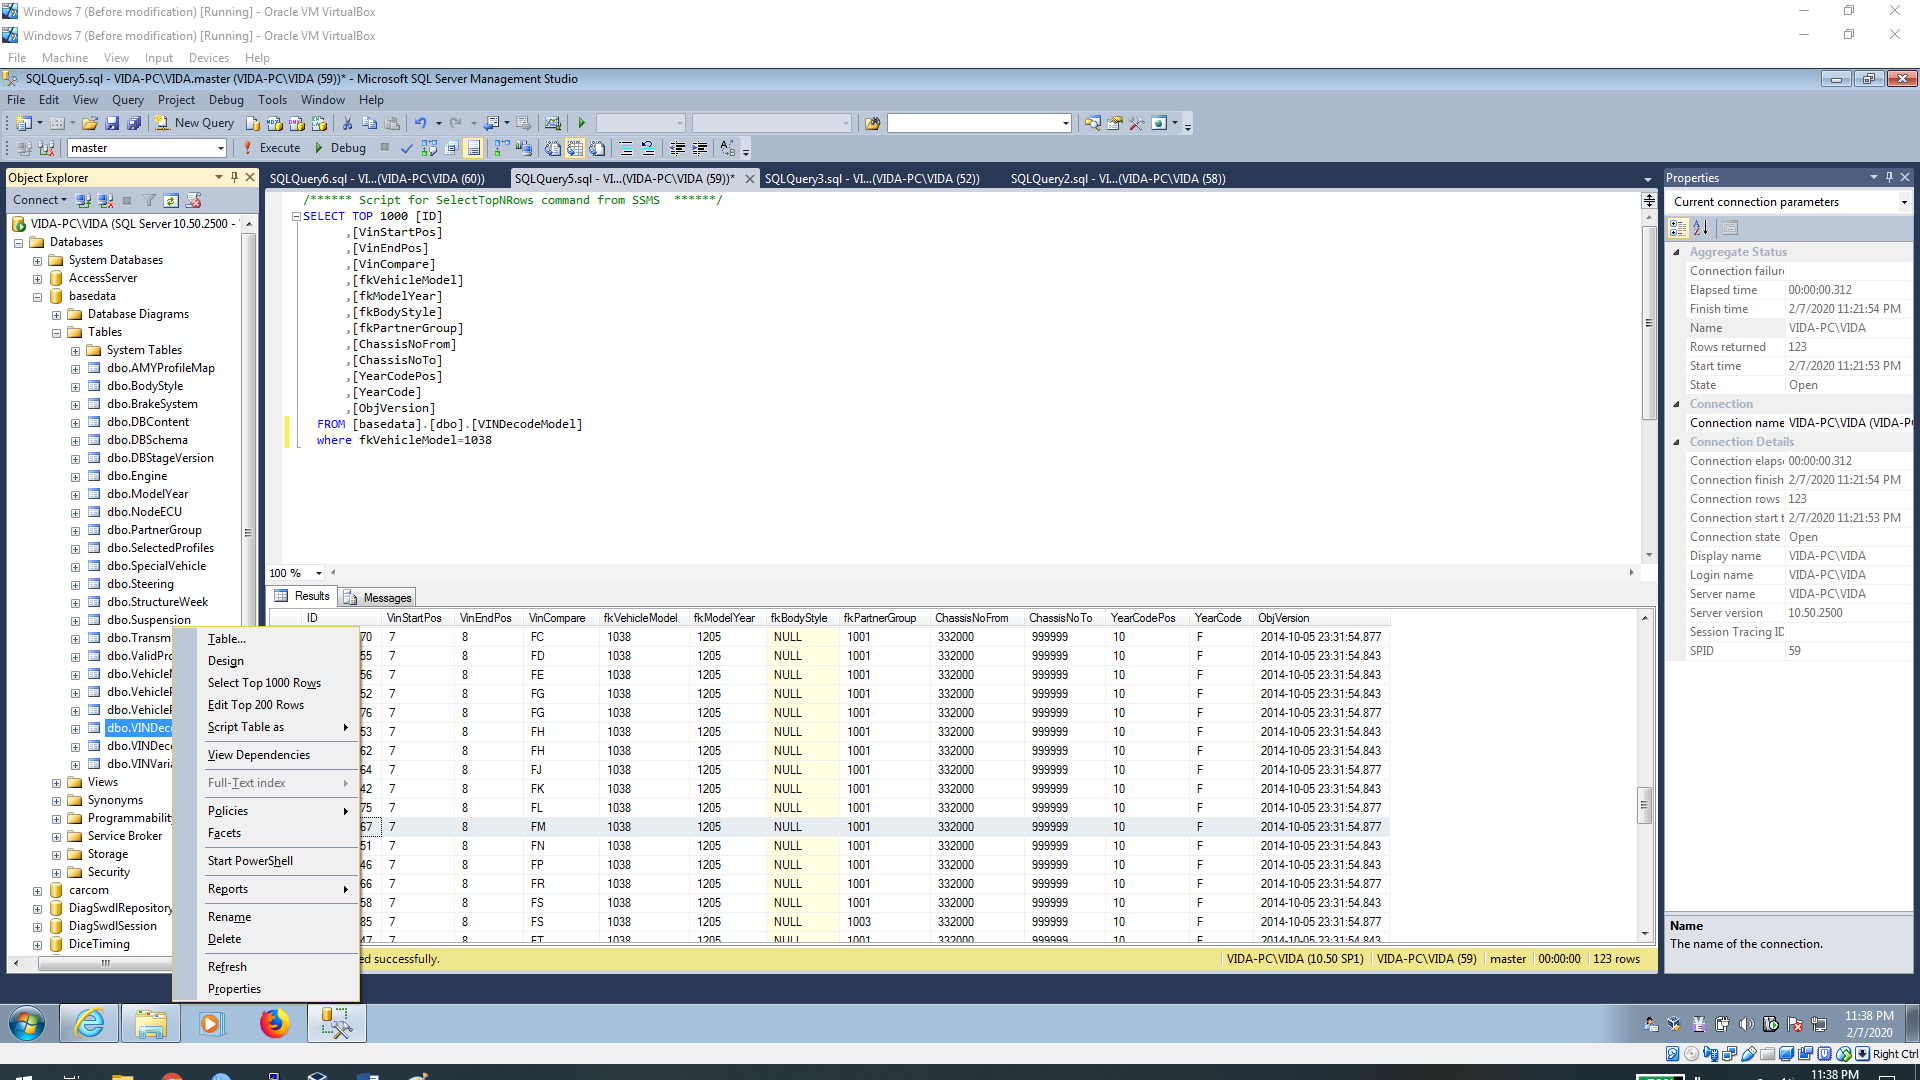Toggle Alphabetical sort in Properties panel
The width and height of the screenshot is (1920, 1080).
(1701, 228)
